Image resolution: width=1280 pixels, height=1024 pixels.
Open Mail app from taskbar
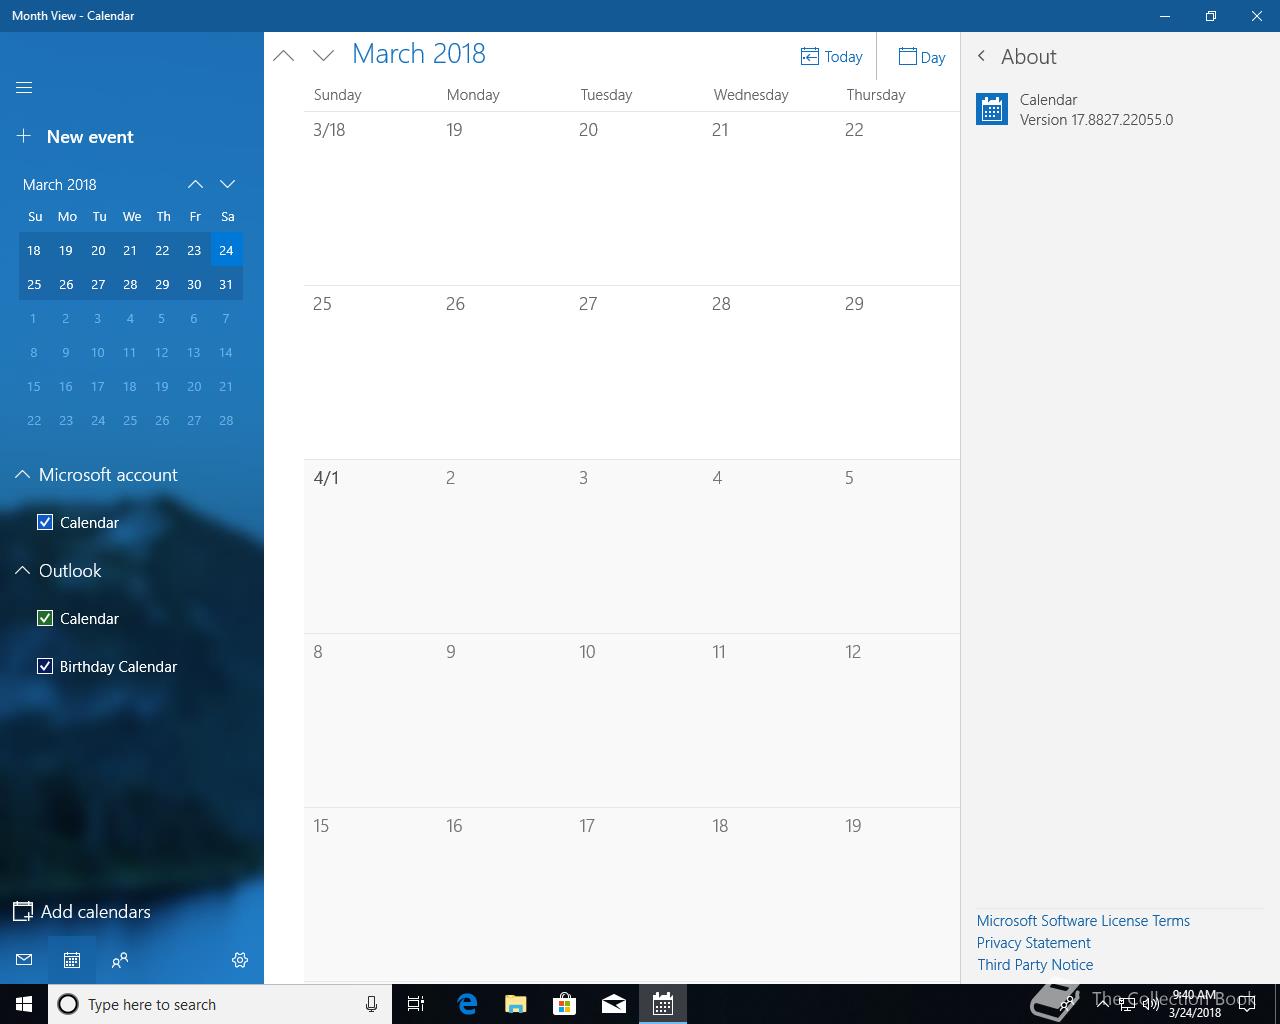point(614,1004)
